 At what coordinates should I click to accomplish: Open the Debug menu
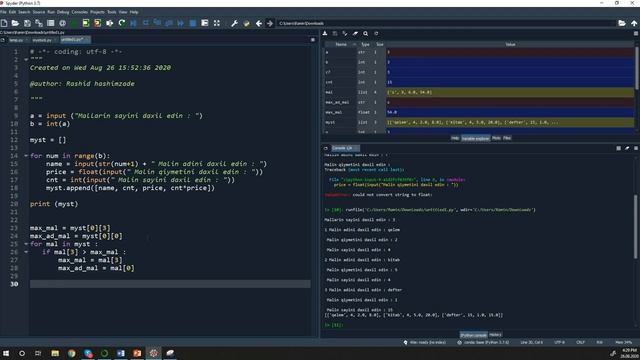click(63, 12)
